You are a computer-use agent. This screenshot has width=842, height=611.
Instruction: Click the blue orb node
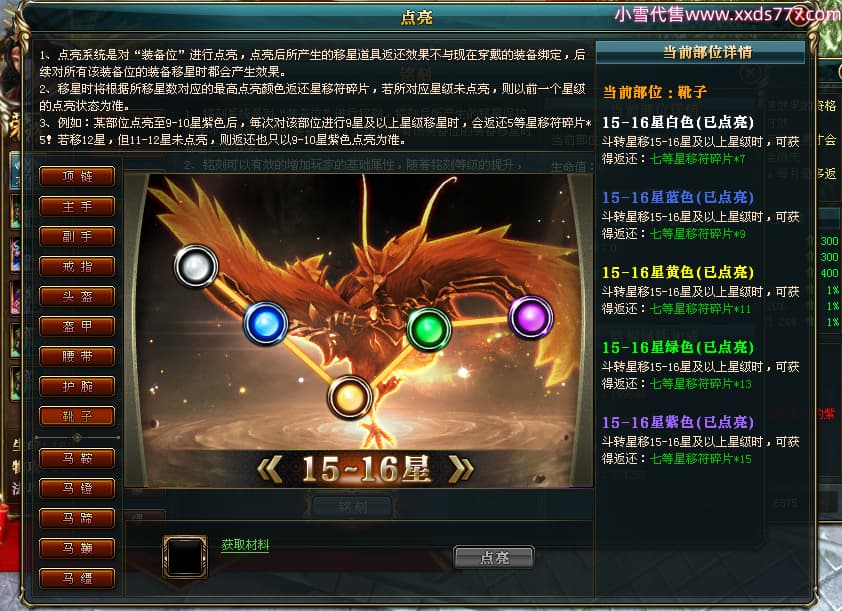point(266,324)
